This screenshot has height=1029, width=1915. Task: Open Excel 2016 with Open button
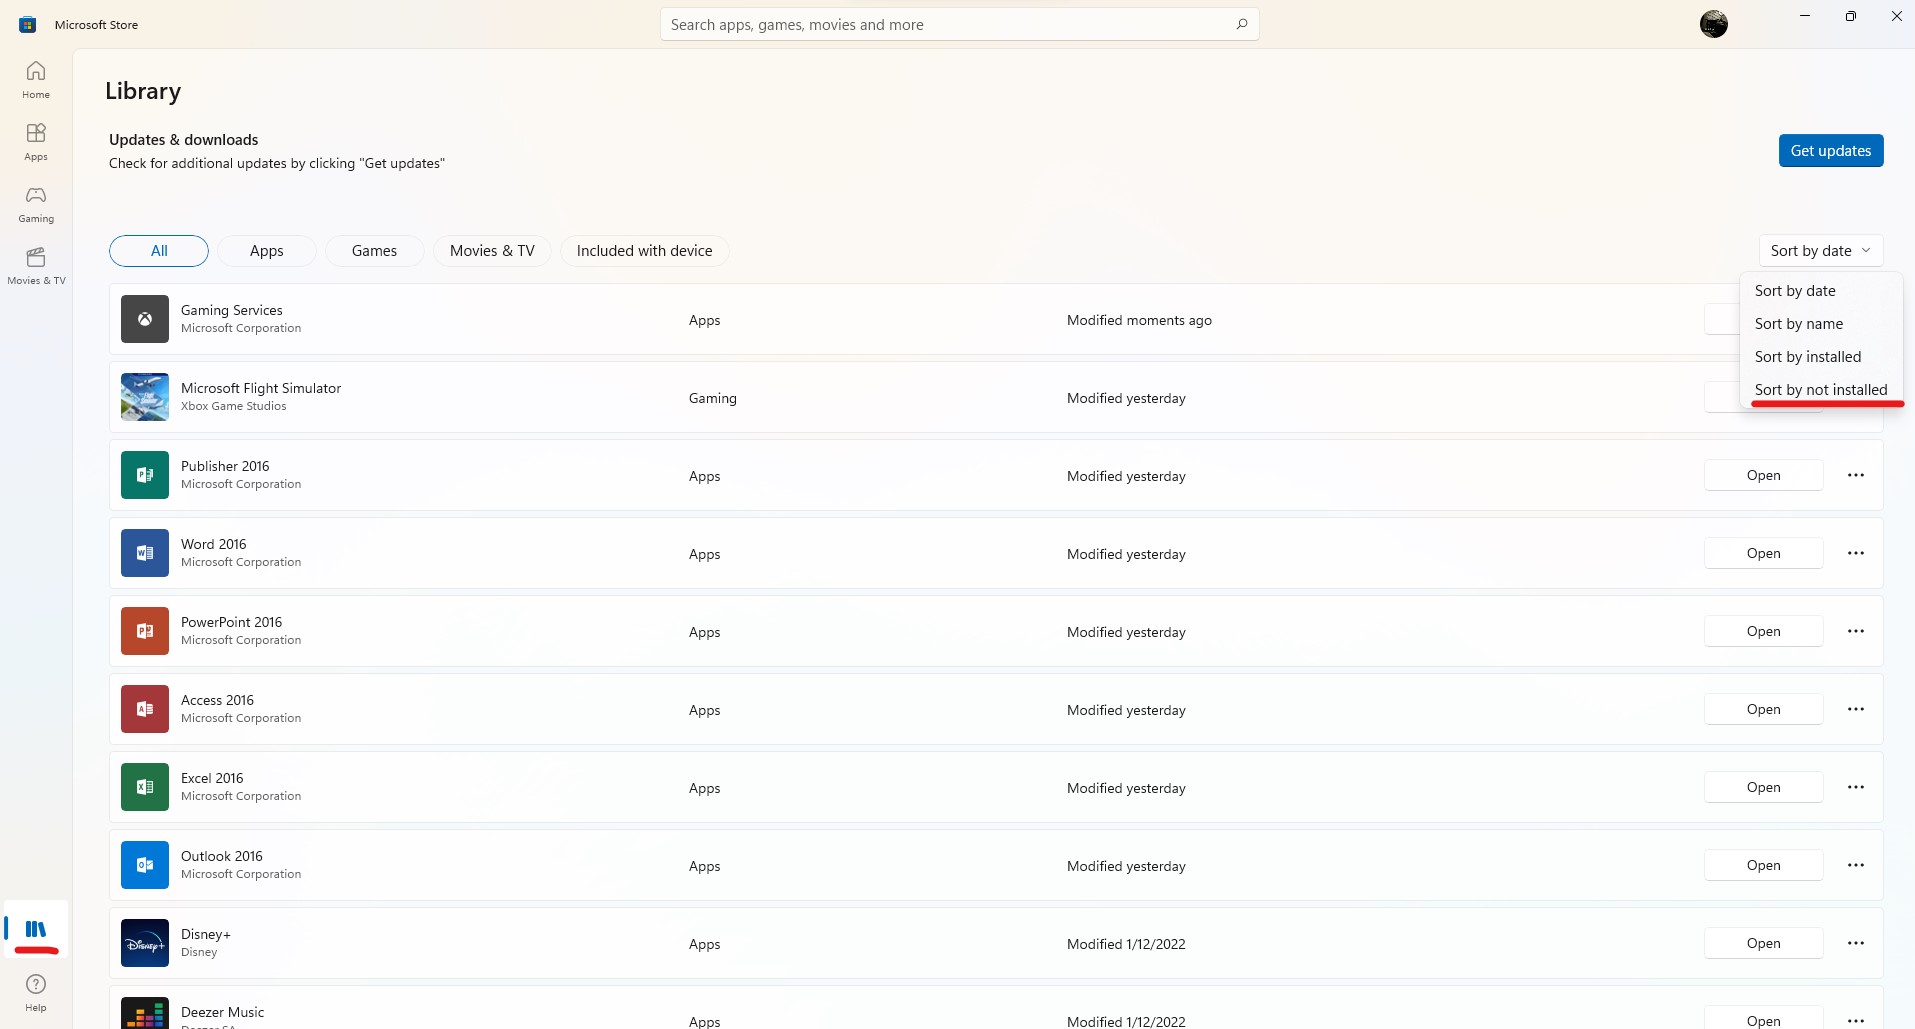1764,787
